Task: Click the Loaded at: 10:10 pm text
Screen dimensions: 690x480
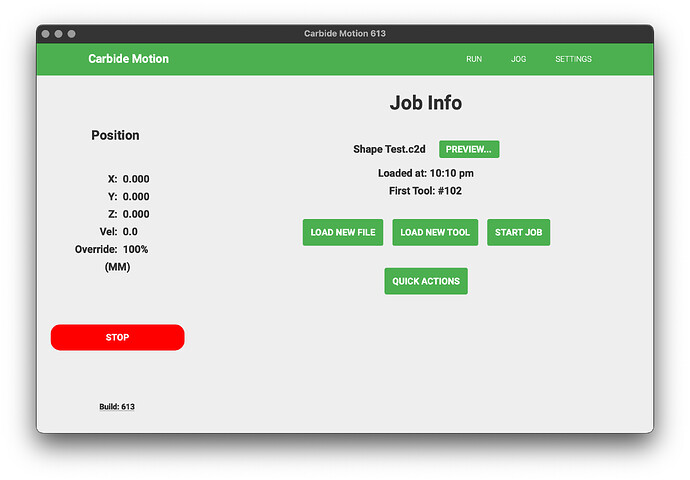Action: pos(426,173)
